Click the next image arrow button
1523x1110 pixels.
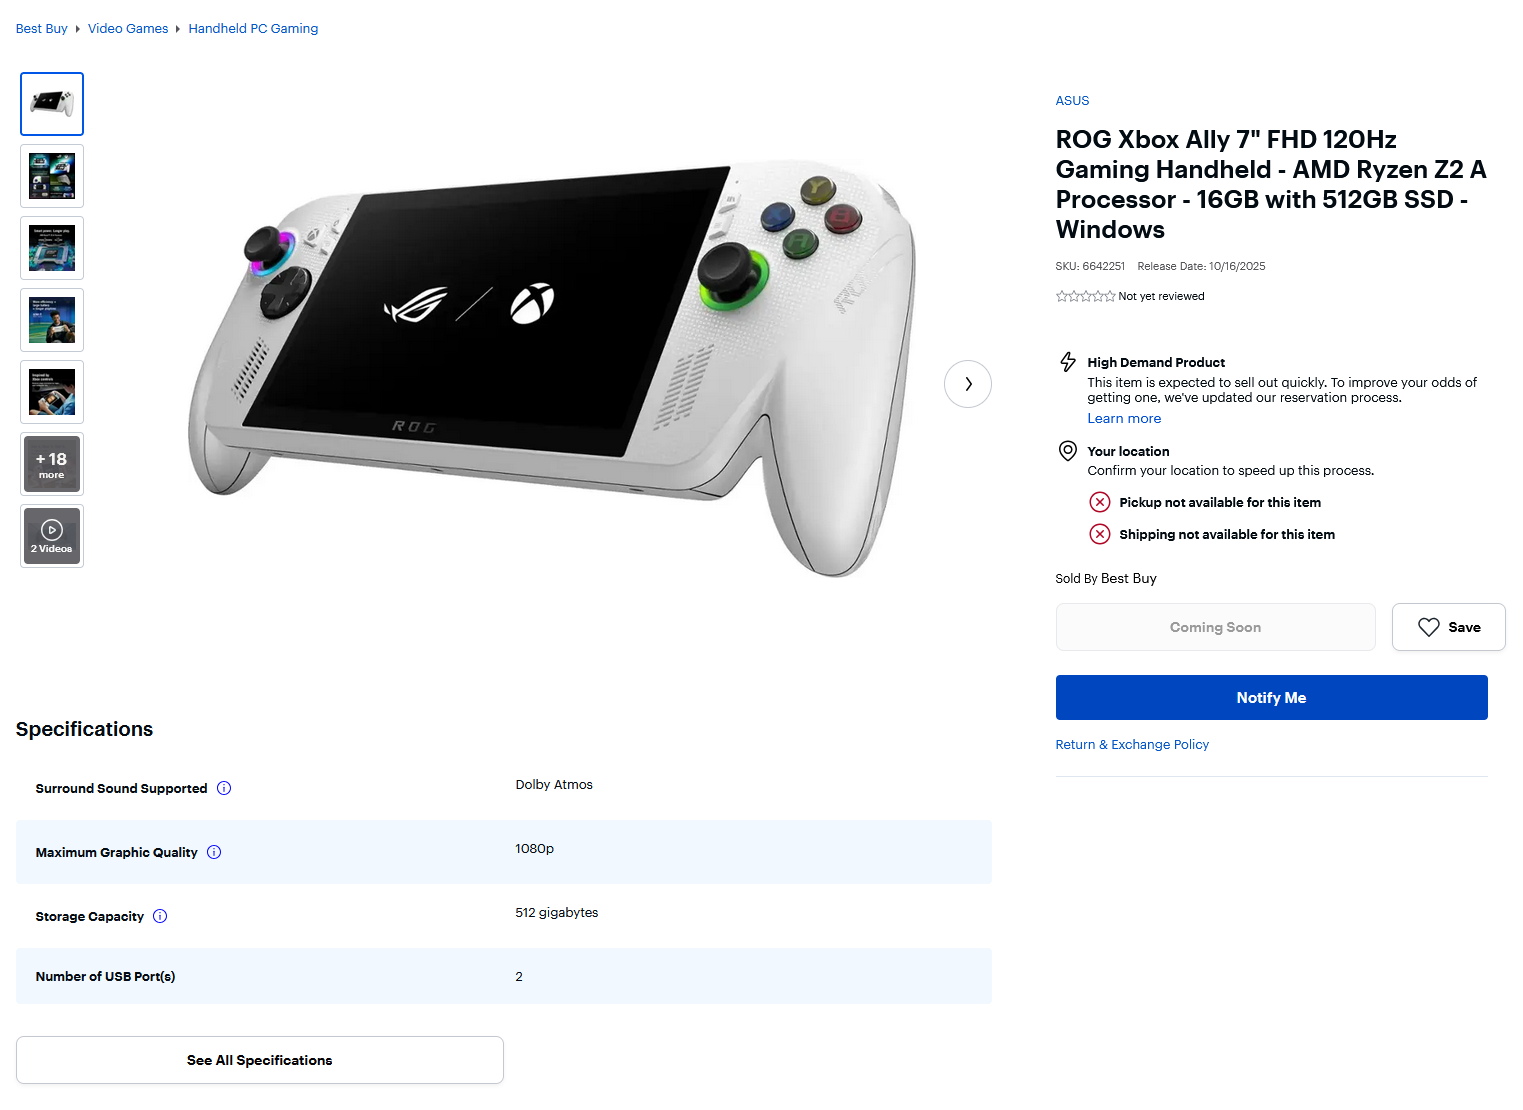967,384
